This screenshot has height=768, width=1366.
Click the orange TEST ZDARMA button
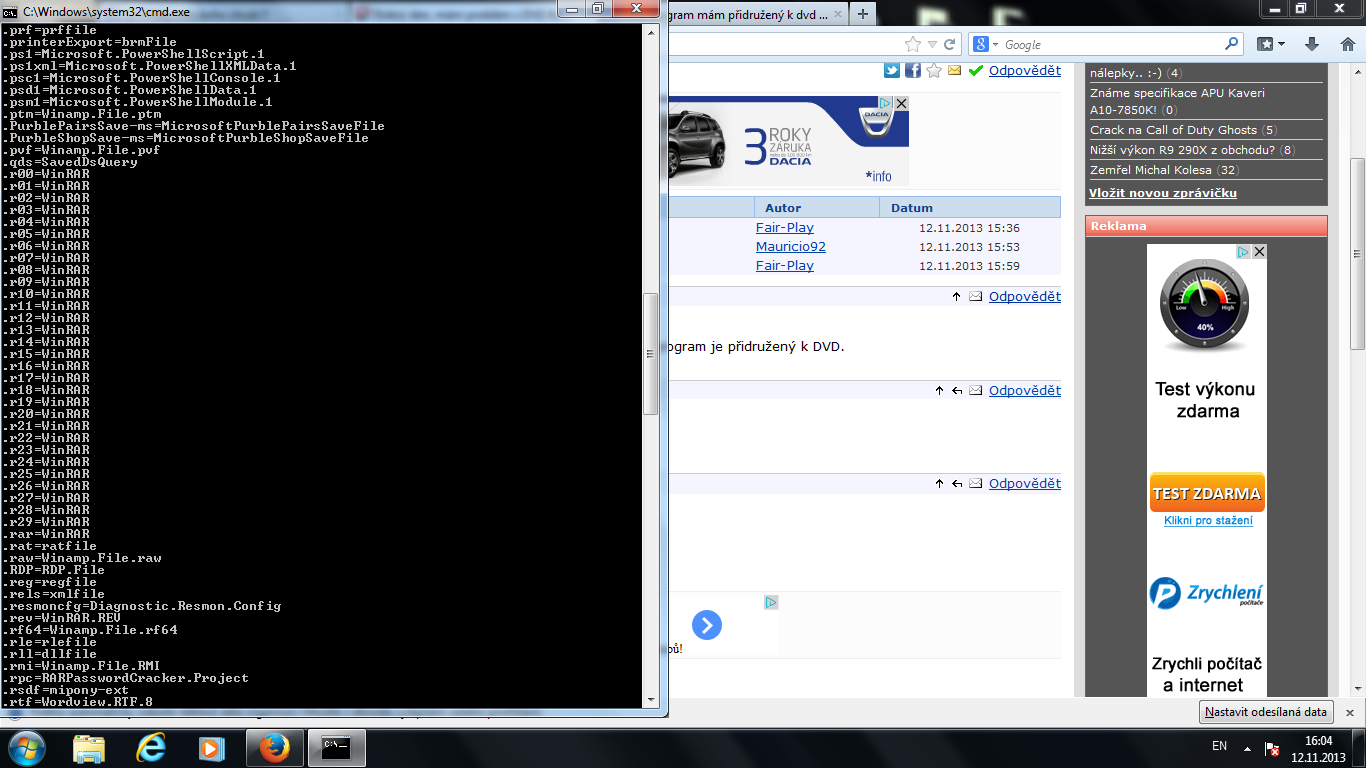(1207, 493)
